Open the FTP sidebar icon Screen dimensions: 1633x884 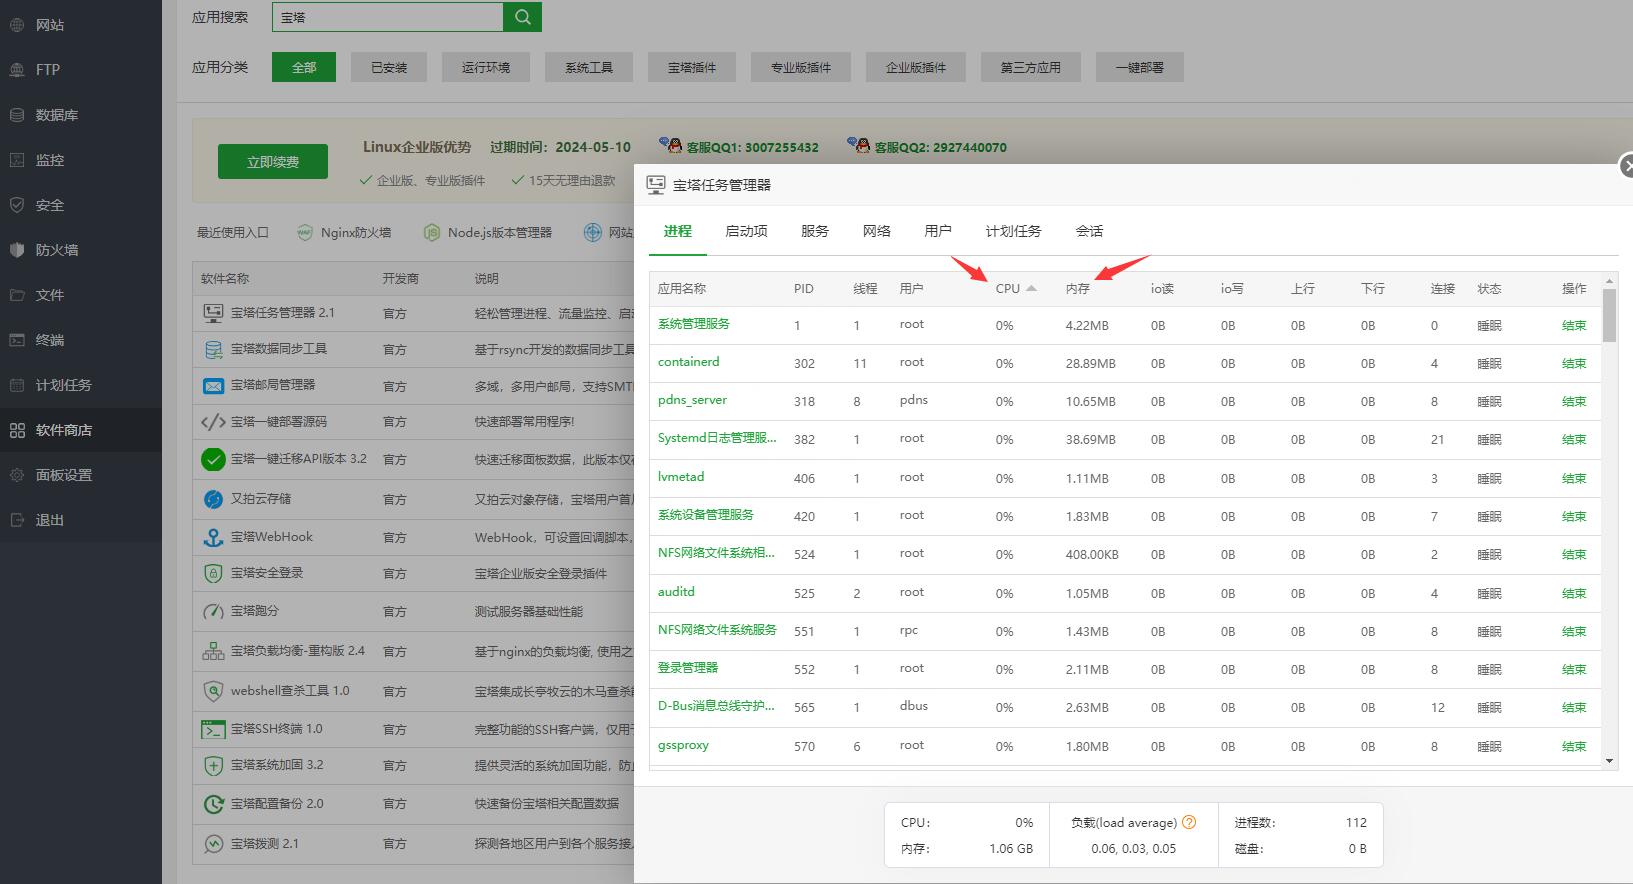(17, 70)
